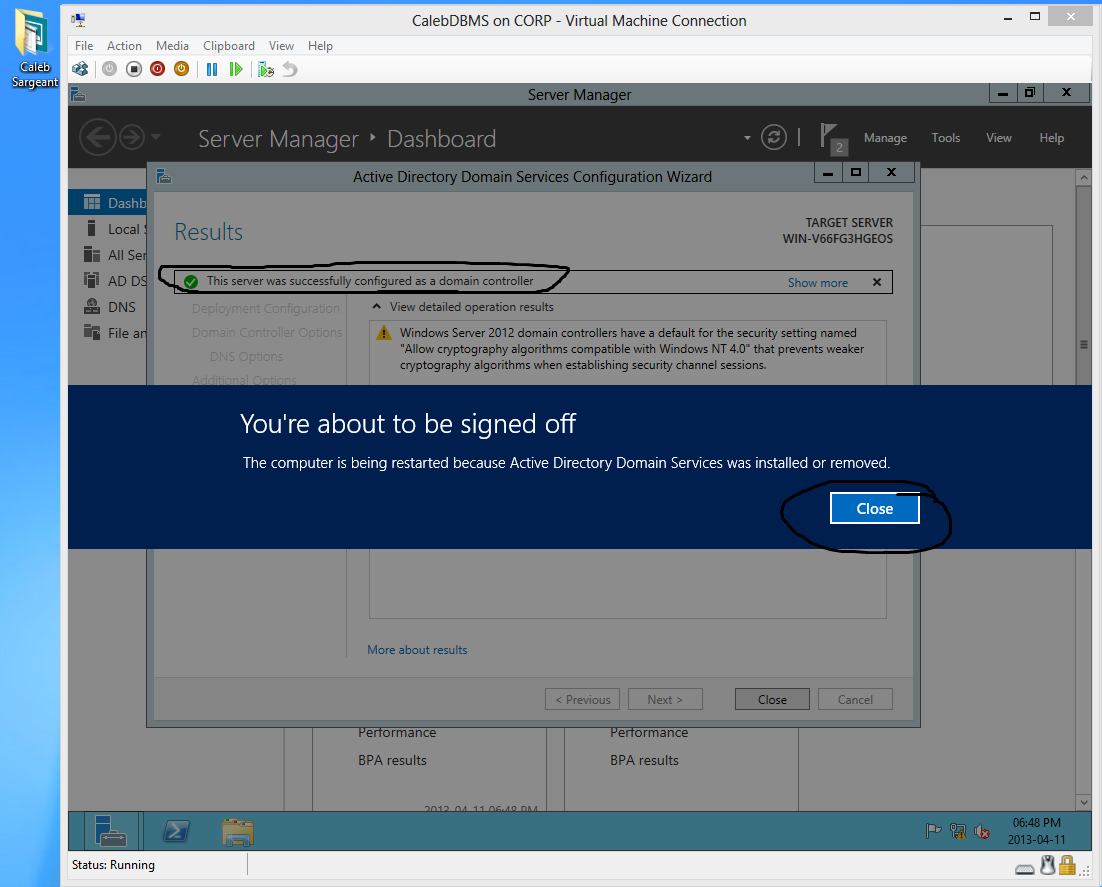
Task: Click DNS Options wizard step
Action: tap(246, 356)
